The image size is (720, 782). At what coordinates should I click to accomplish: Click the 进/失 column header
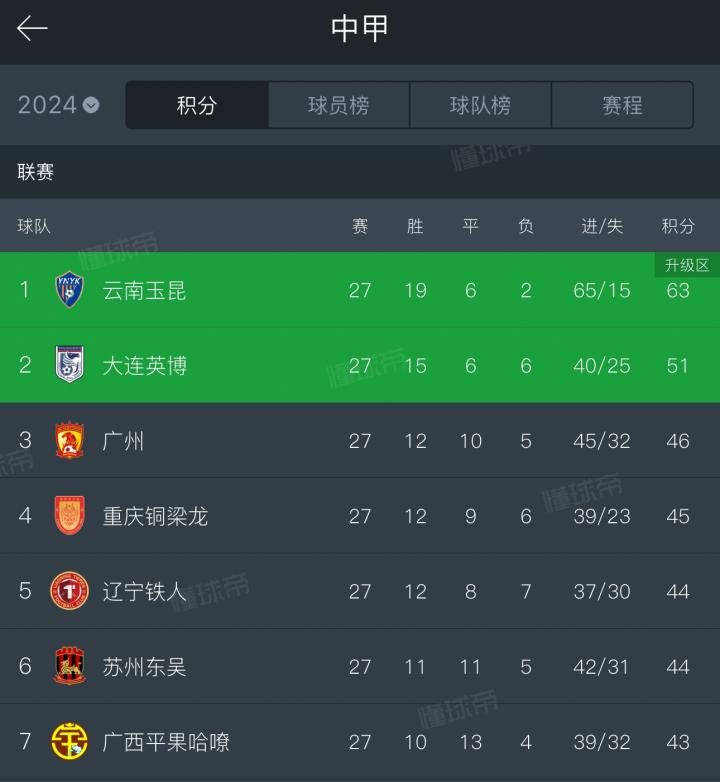(x=602, y=226)
